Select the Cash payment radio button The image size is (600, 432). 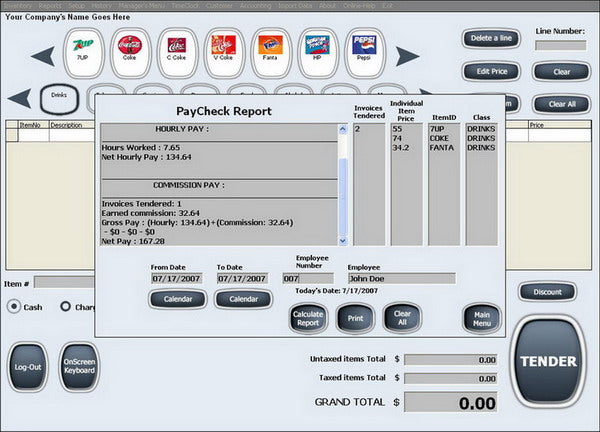(x=14, y=307)
